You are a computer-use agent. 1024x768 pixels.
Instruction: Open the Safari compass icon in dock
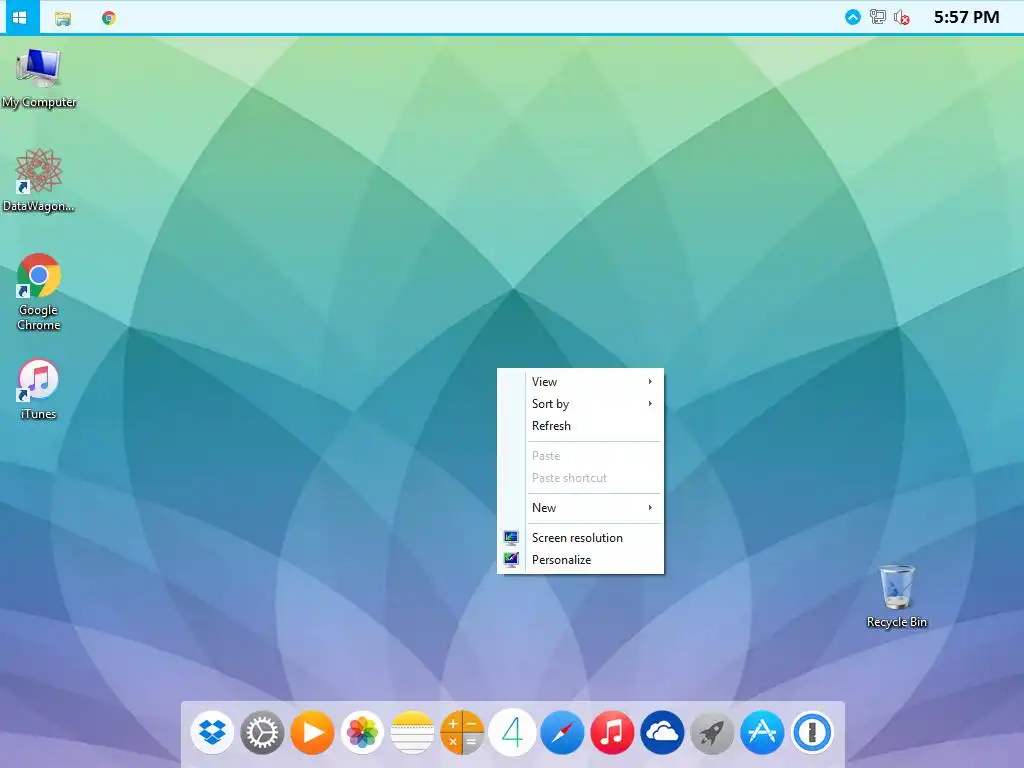[562, 732]
